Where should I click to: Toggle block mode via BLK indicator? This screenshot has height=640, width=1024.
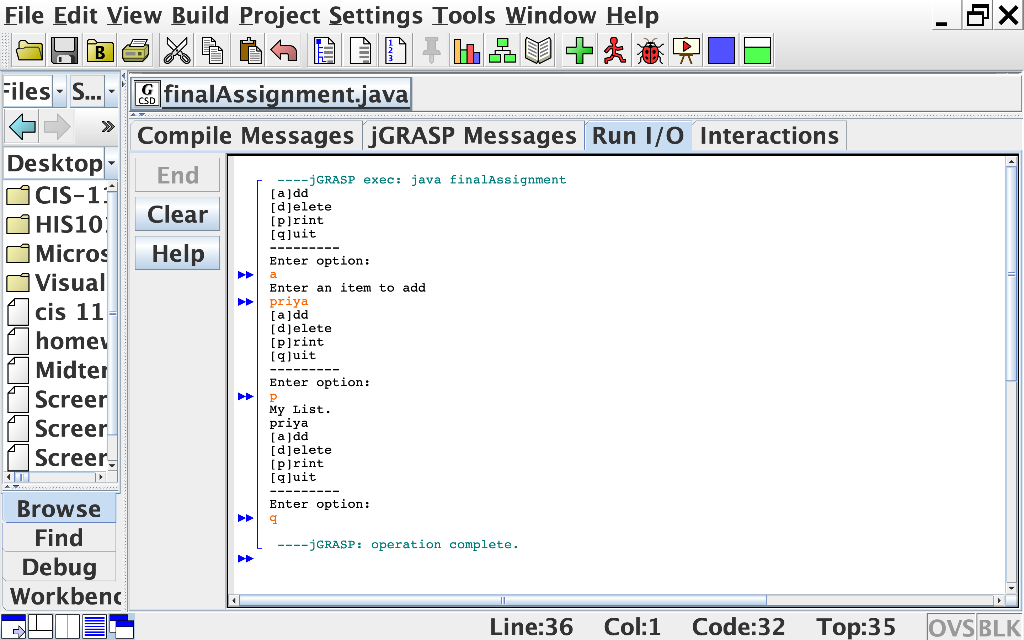click(x=997, y=626)
